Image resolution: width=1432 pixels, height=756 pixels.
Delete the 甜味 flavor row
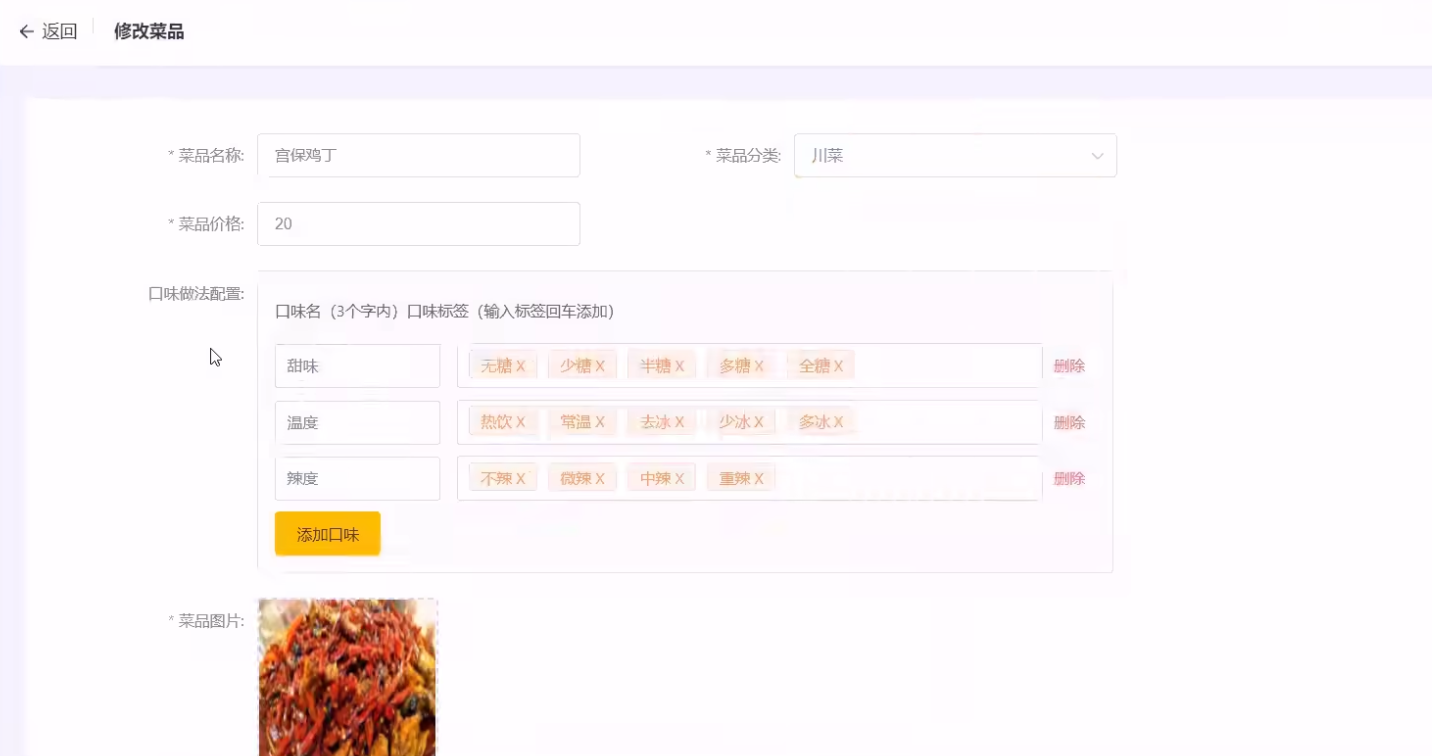(1069, 366)
